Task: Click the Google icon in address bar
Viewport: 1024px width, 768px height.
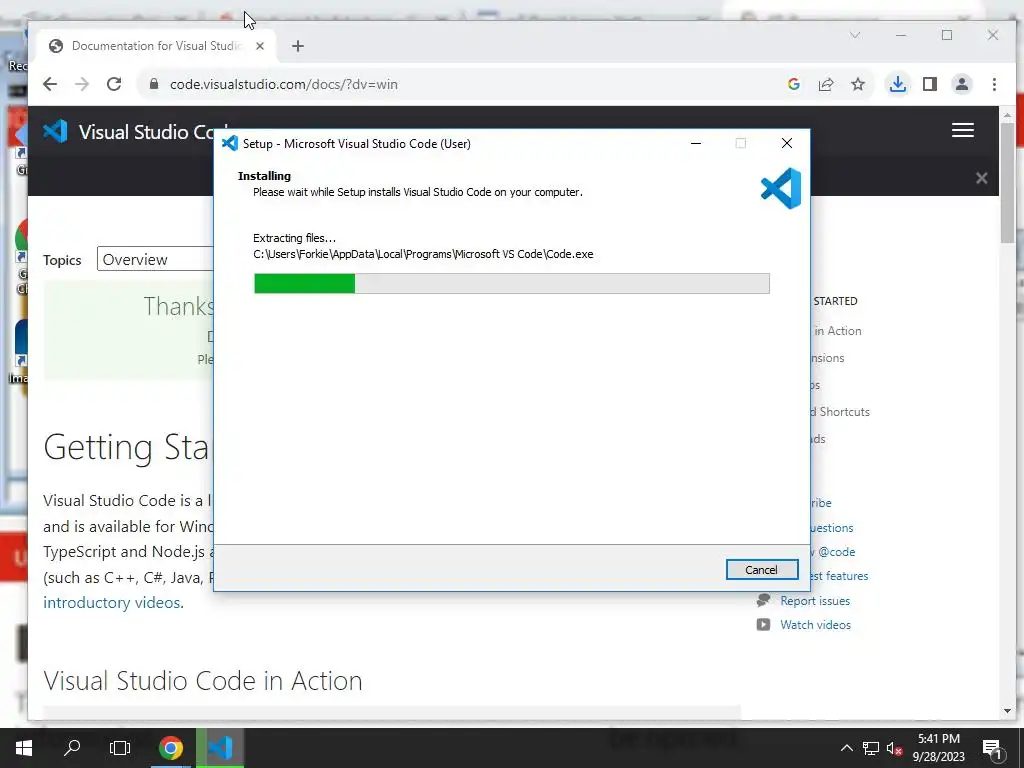Action: click(793, 84)
